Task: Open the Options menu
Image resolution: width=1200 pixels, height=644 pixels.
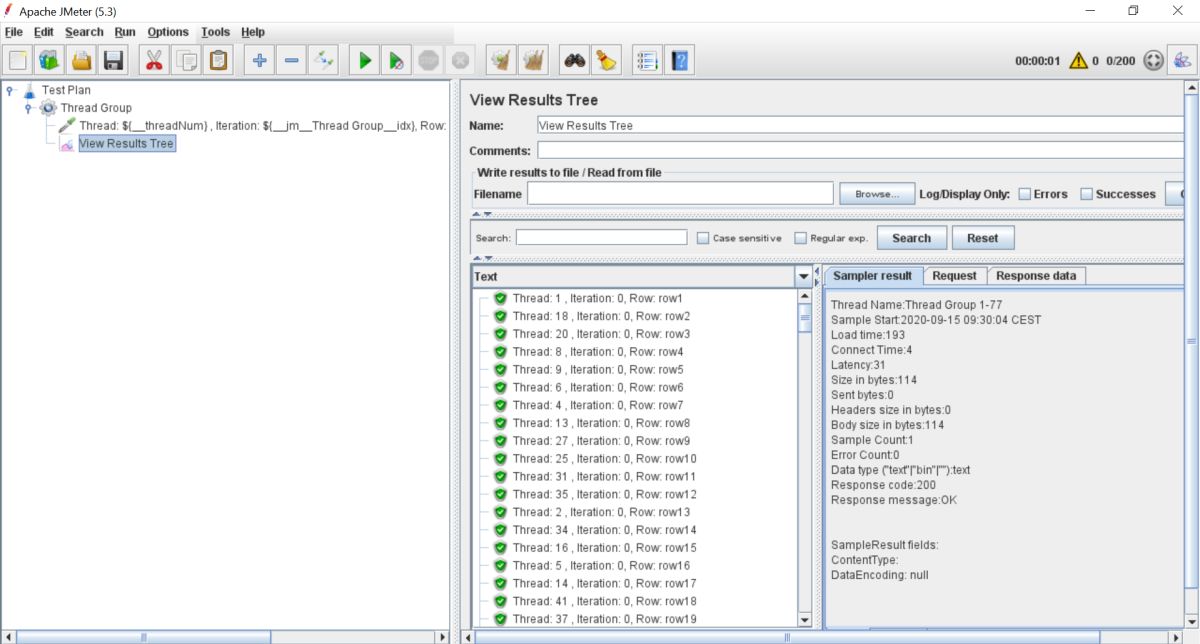Action: 168,32
